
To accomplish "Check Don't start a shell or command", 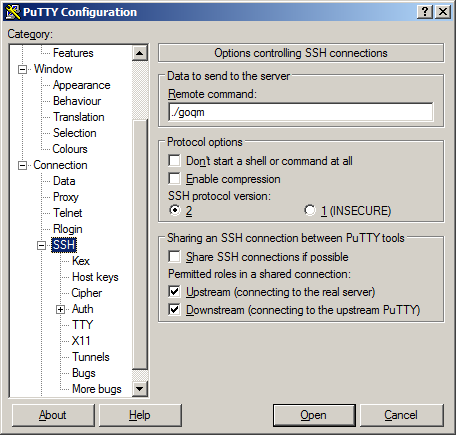I will pyautogui.click(x=175, y=160).
